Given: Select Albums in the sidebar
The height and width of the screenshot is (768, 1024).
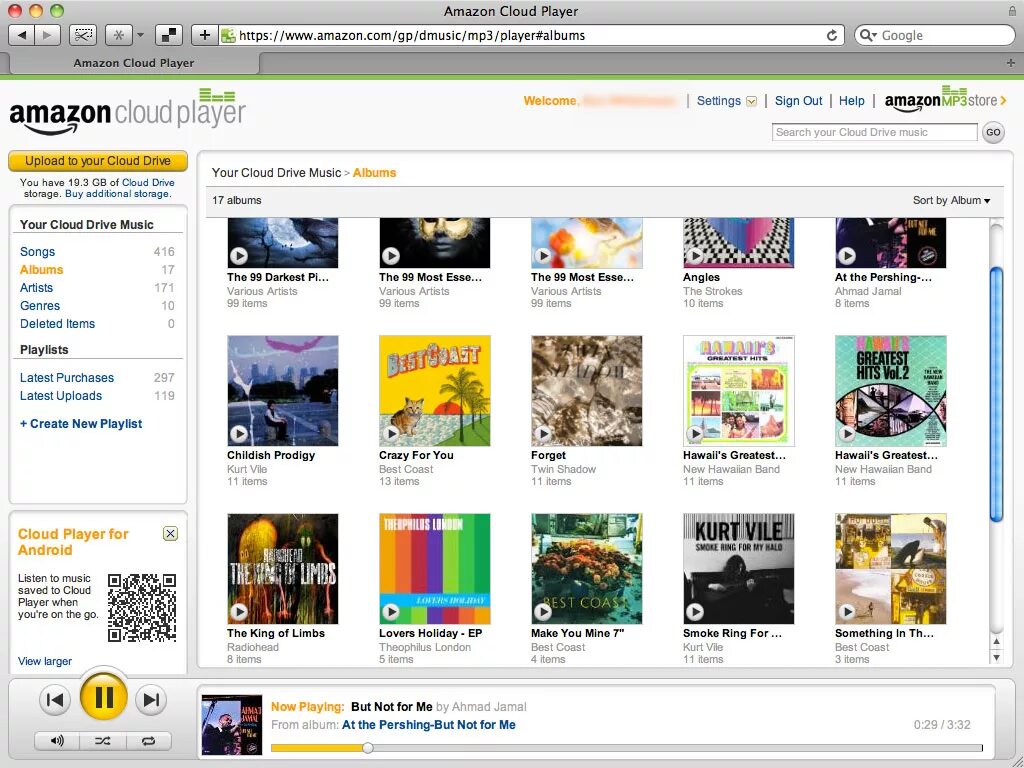Looking at the screenshot, I should coord(41,270).
